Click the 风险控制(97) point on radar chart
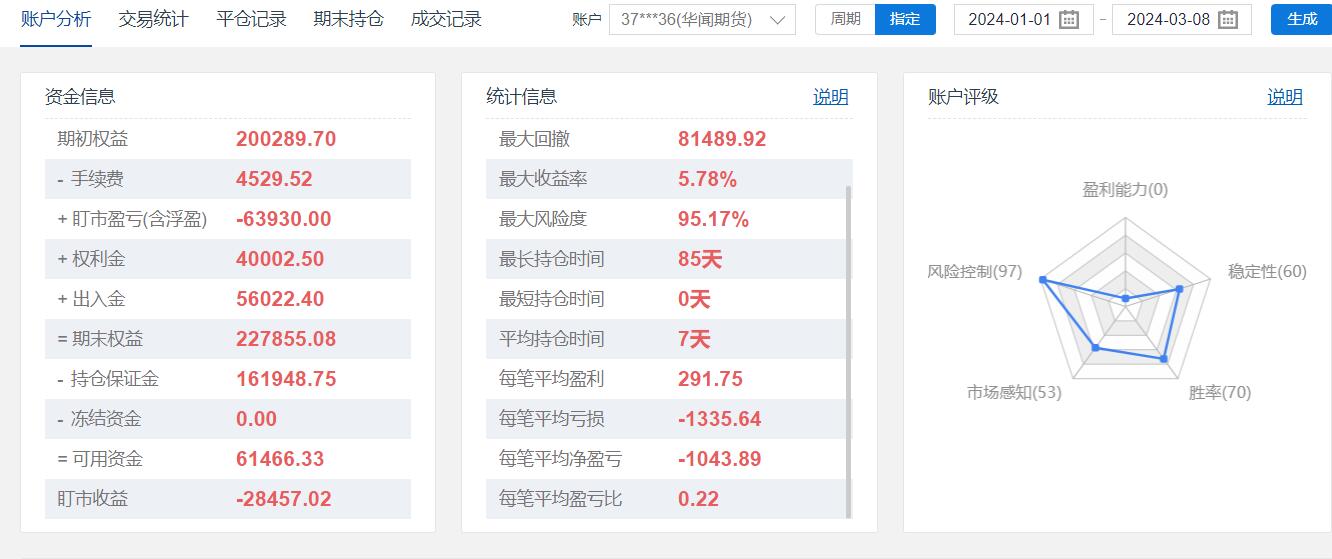This screenshot has width=1332, height=559. (x=1043, y=281)
